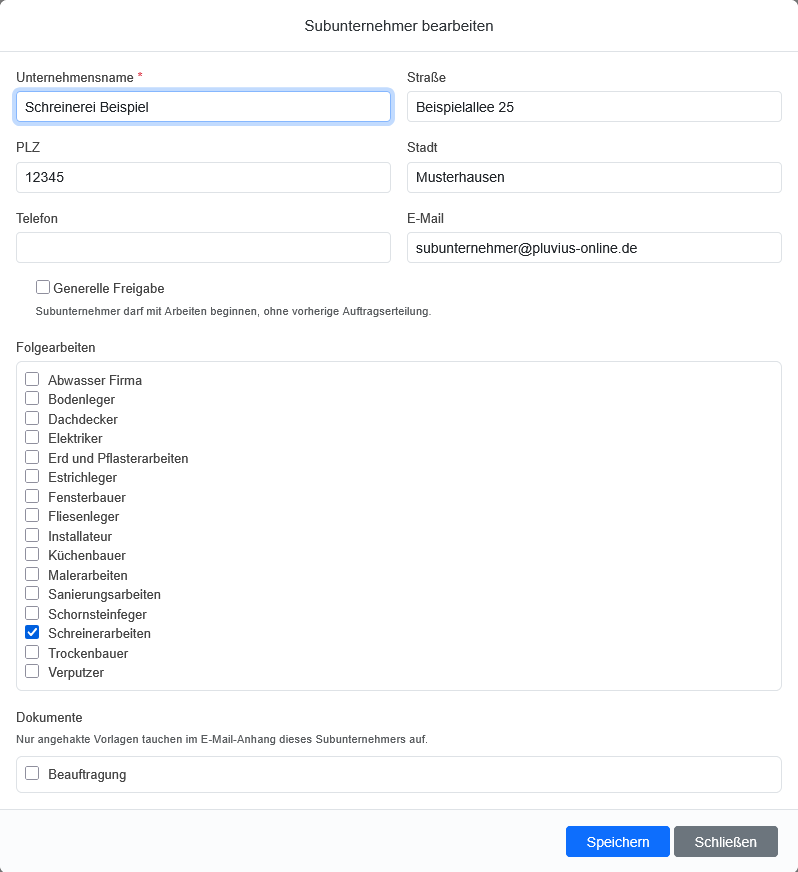Click the Schließen button
This screenshot has height=872, width=798.
click(726, 841)
